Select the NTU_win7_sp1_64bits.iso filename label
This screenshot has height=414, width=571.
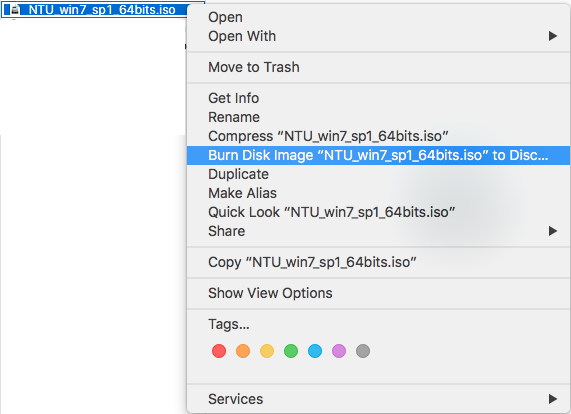click(102, 10)
